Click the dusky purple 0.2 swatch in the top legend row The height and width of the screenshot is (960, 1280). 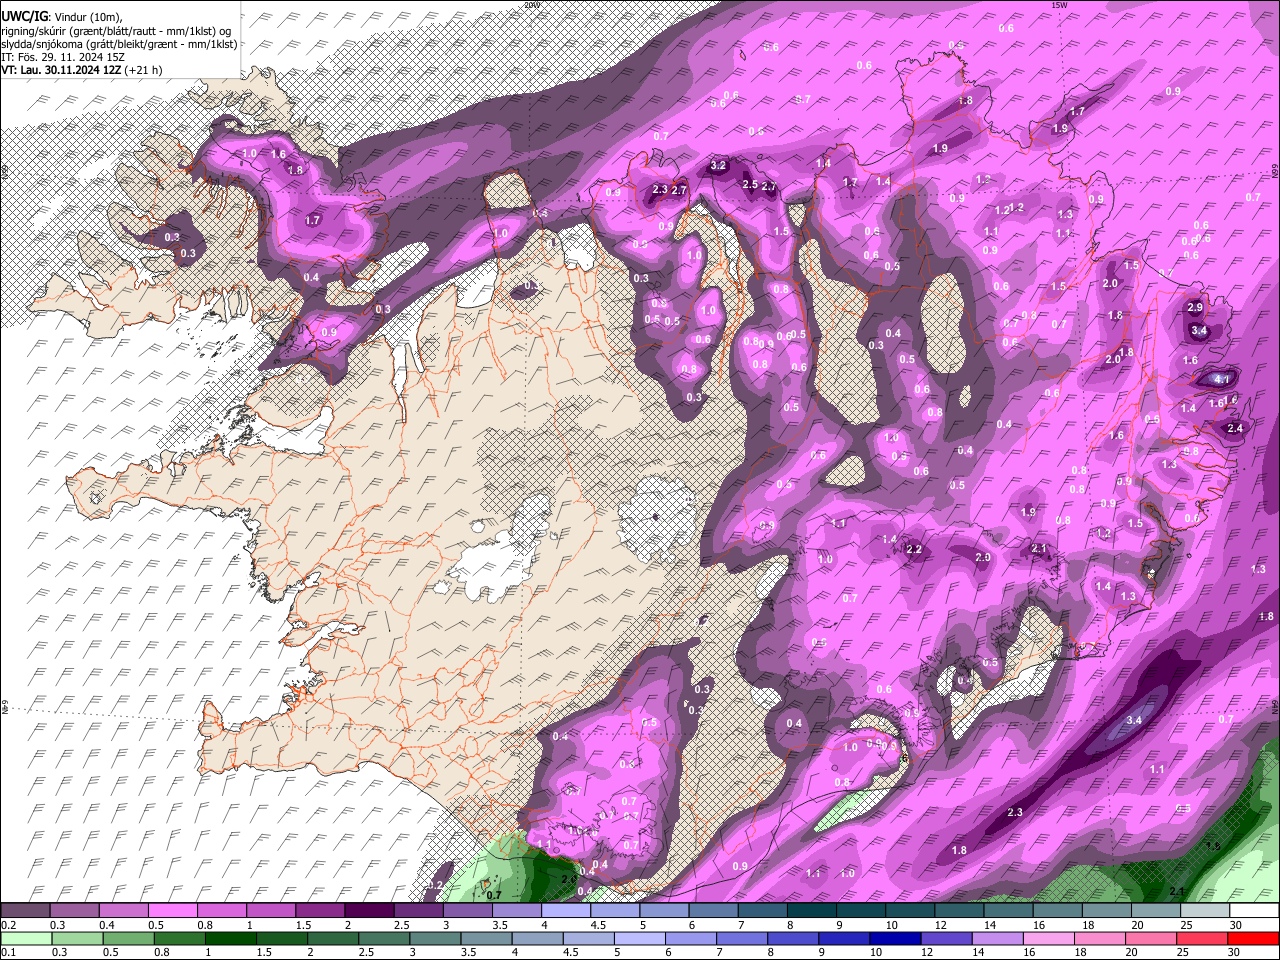[x=25, y=911]
